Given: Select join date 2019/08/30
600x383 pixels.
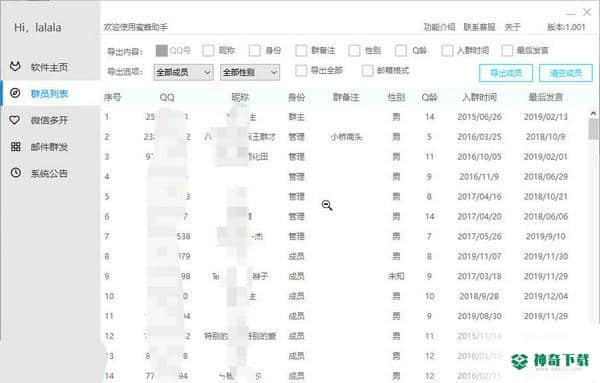Looking at the screenshot, I should pyautogui.click(x=479, y=316).
